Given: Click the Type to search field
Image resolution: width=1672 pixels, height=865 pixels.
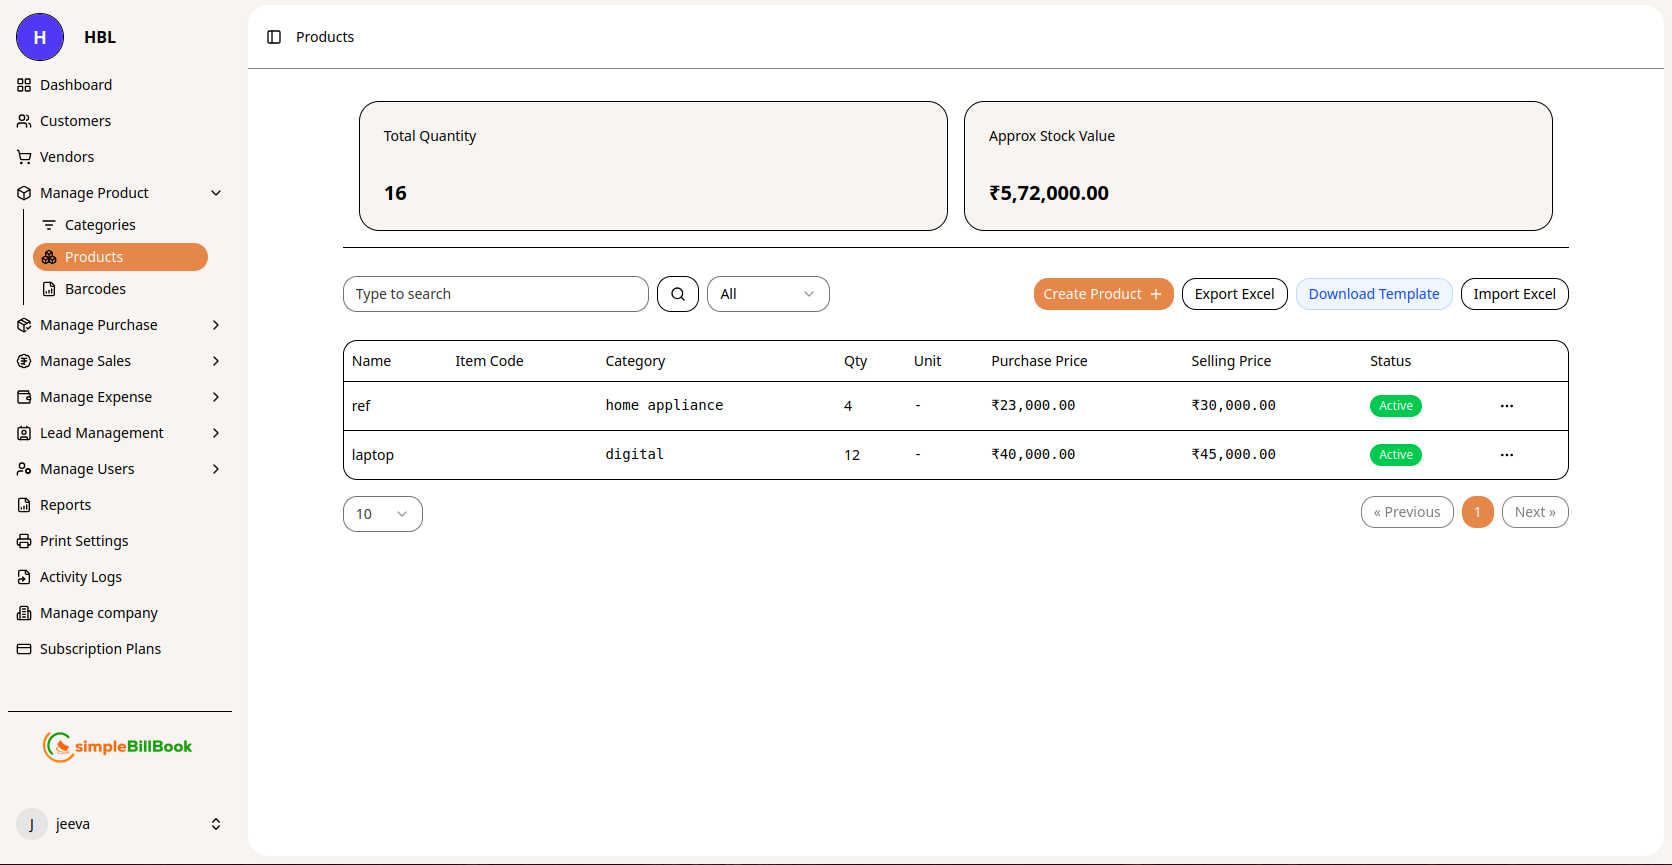Looking at the screenshot, I should 495,294.
